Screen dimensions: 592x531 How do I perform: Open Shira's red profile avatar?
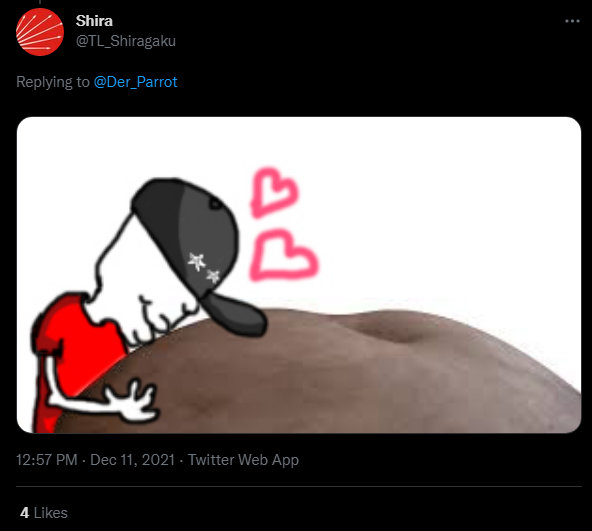click(40, 32)
